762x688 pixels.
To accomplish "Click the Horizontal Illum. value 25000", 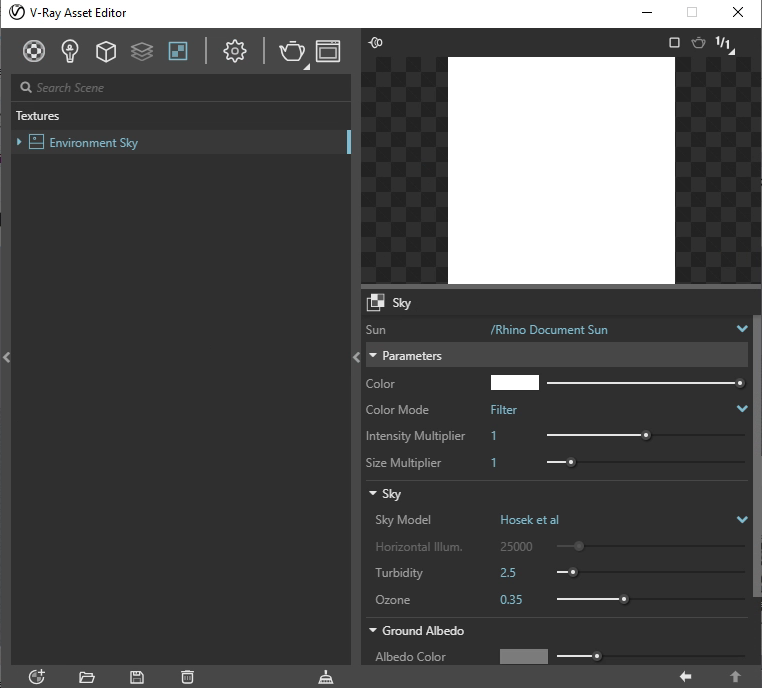I will tap(516, 547).
